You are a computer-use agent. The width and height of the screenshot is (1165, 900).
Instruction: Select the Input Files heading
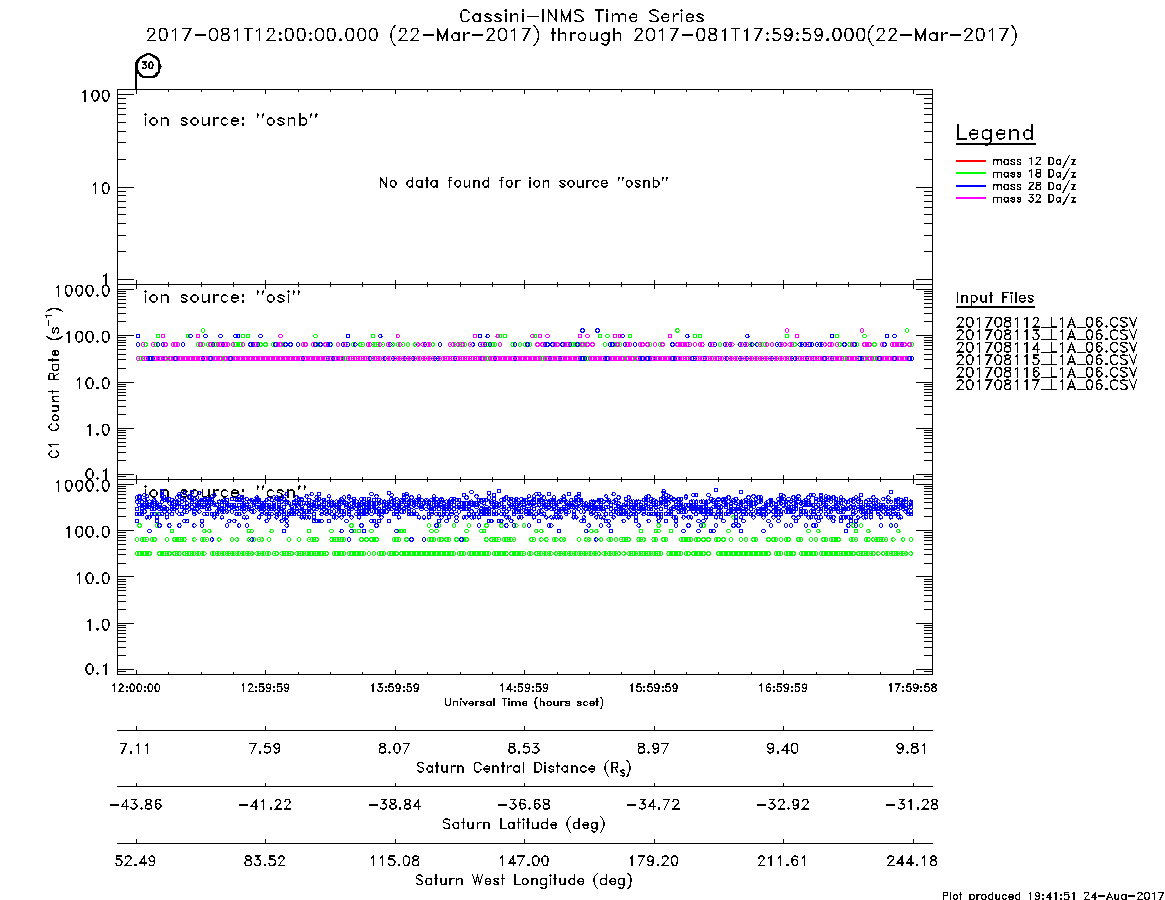[995, 298]
